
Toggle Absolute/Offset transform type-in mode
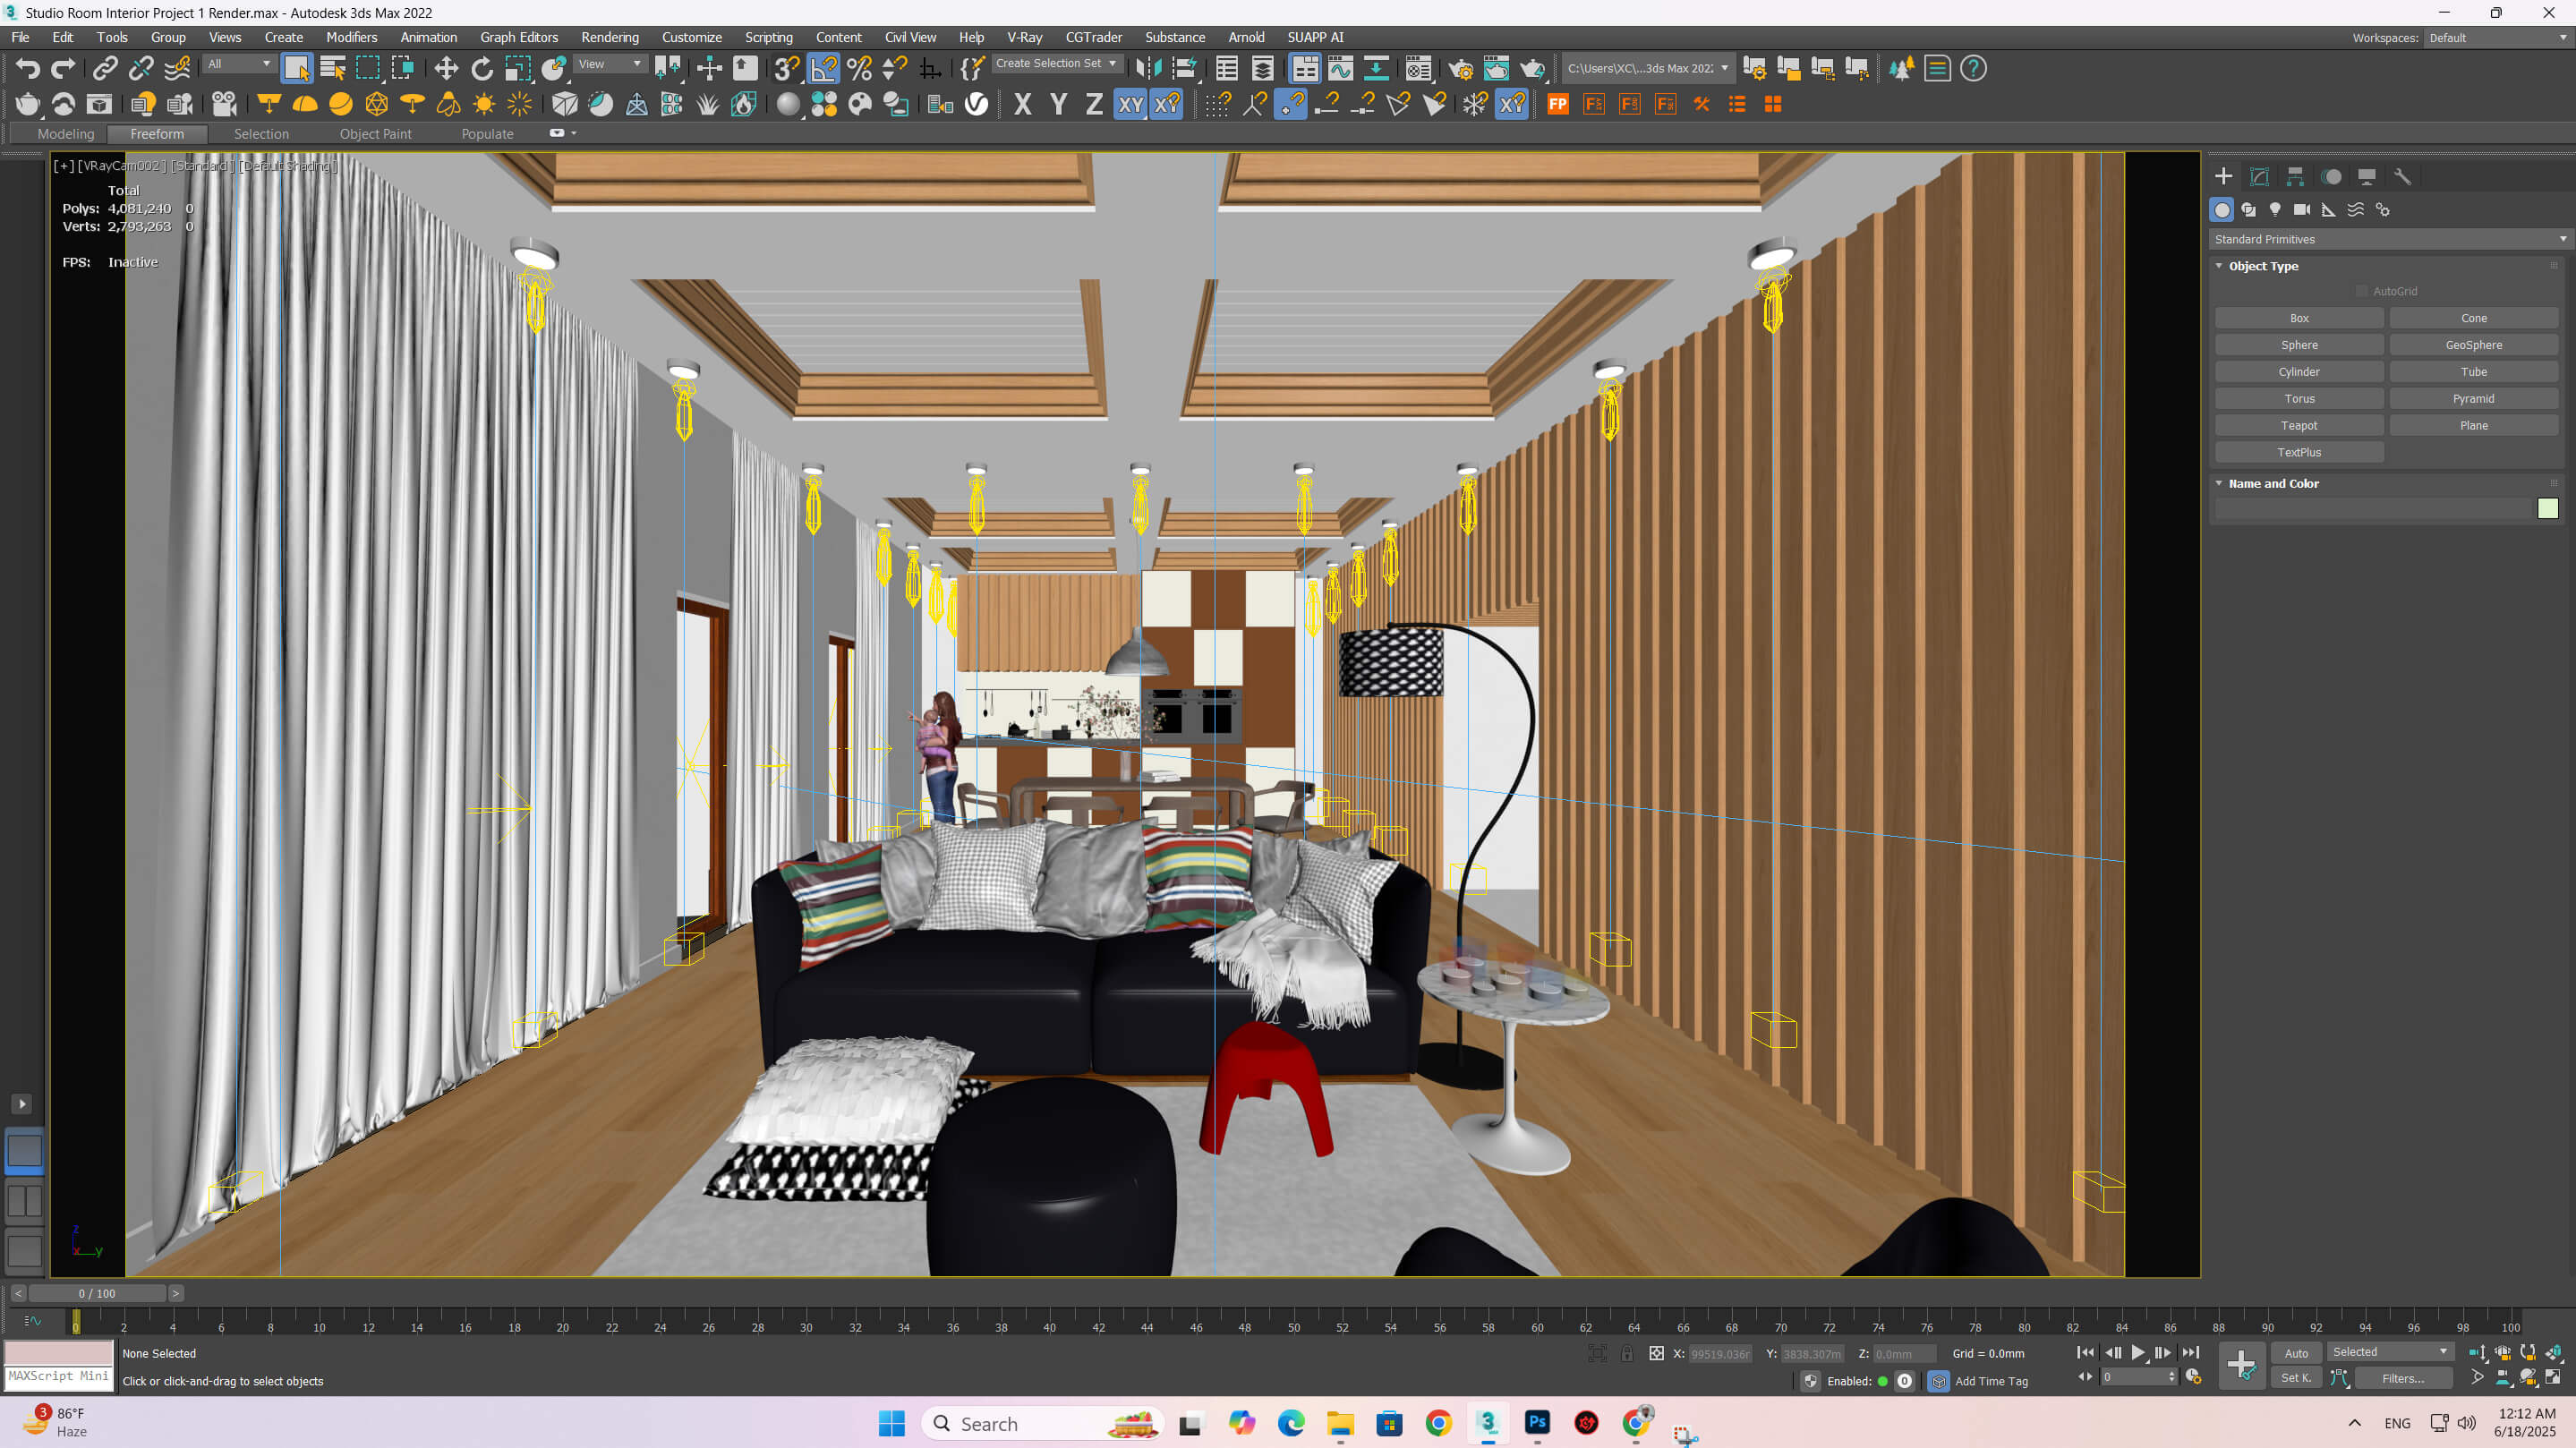coord(1657,1353)
